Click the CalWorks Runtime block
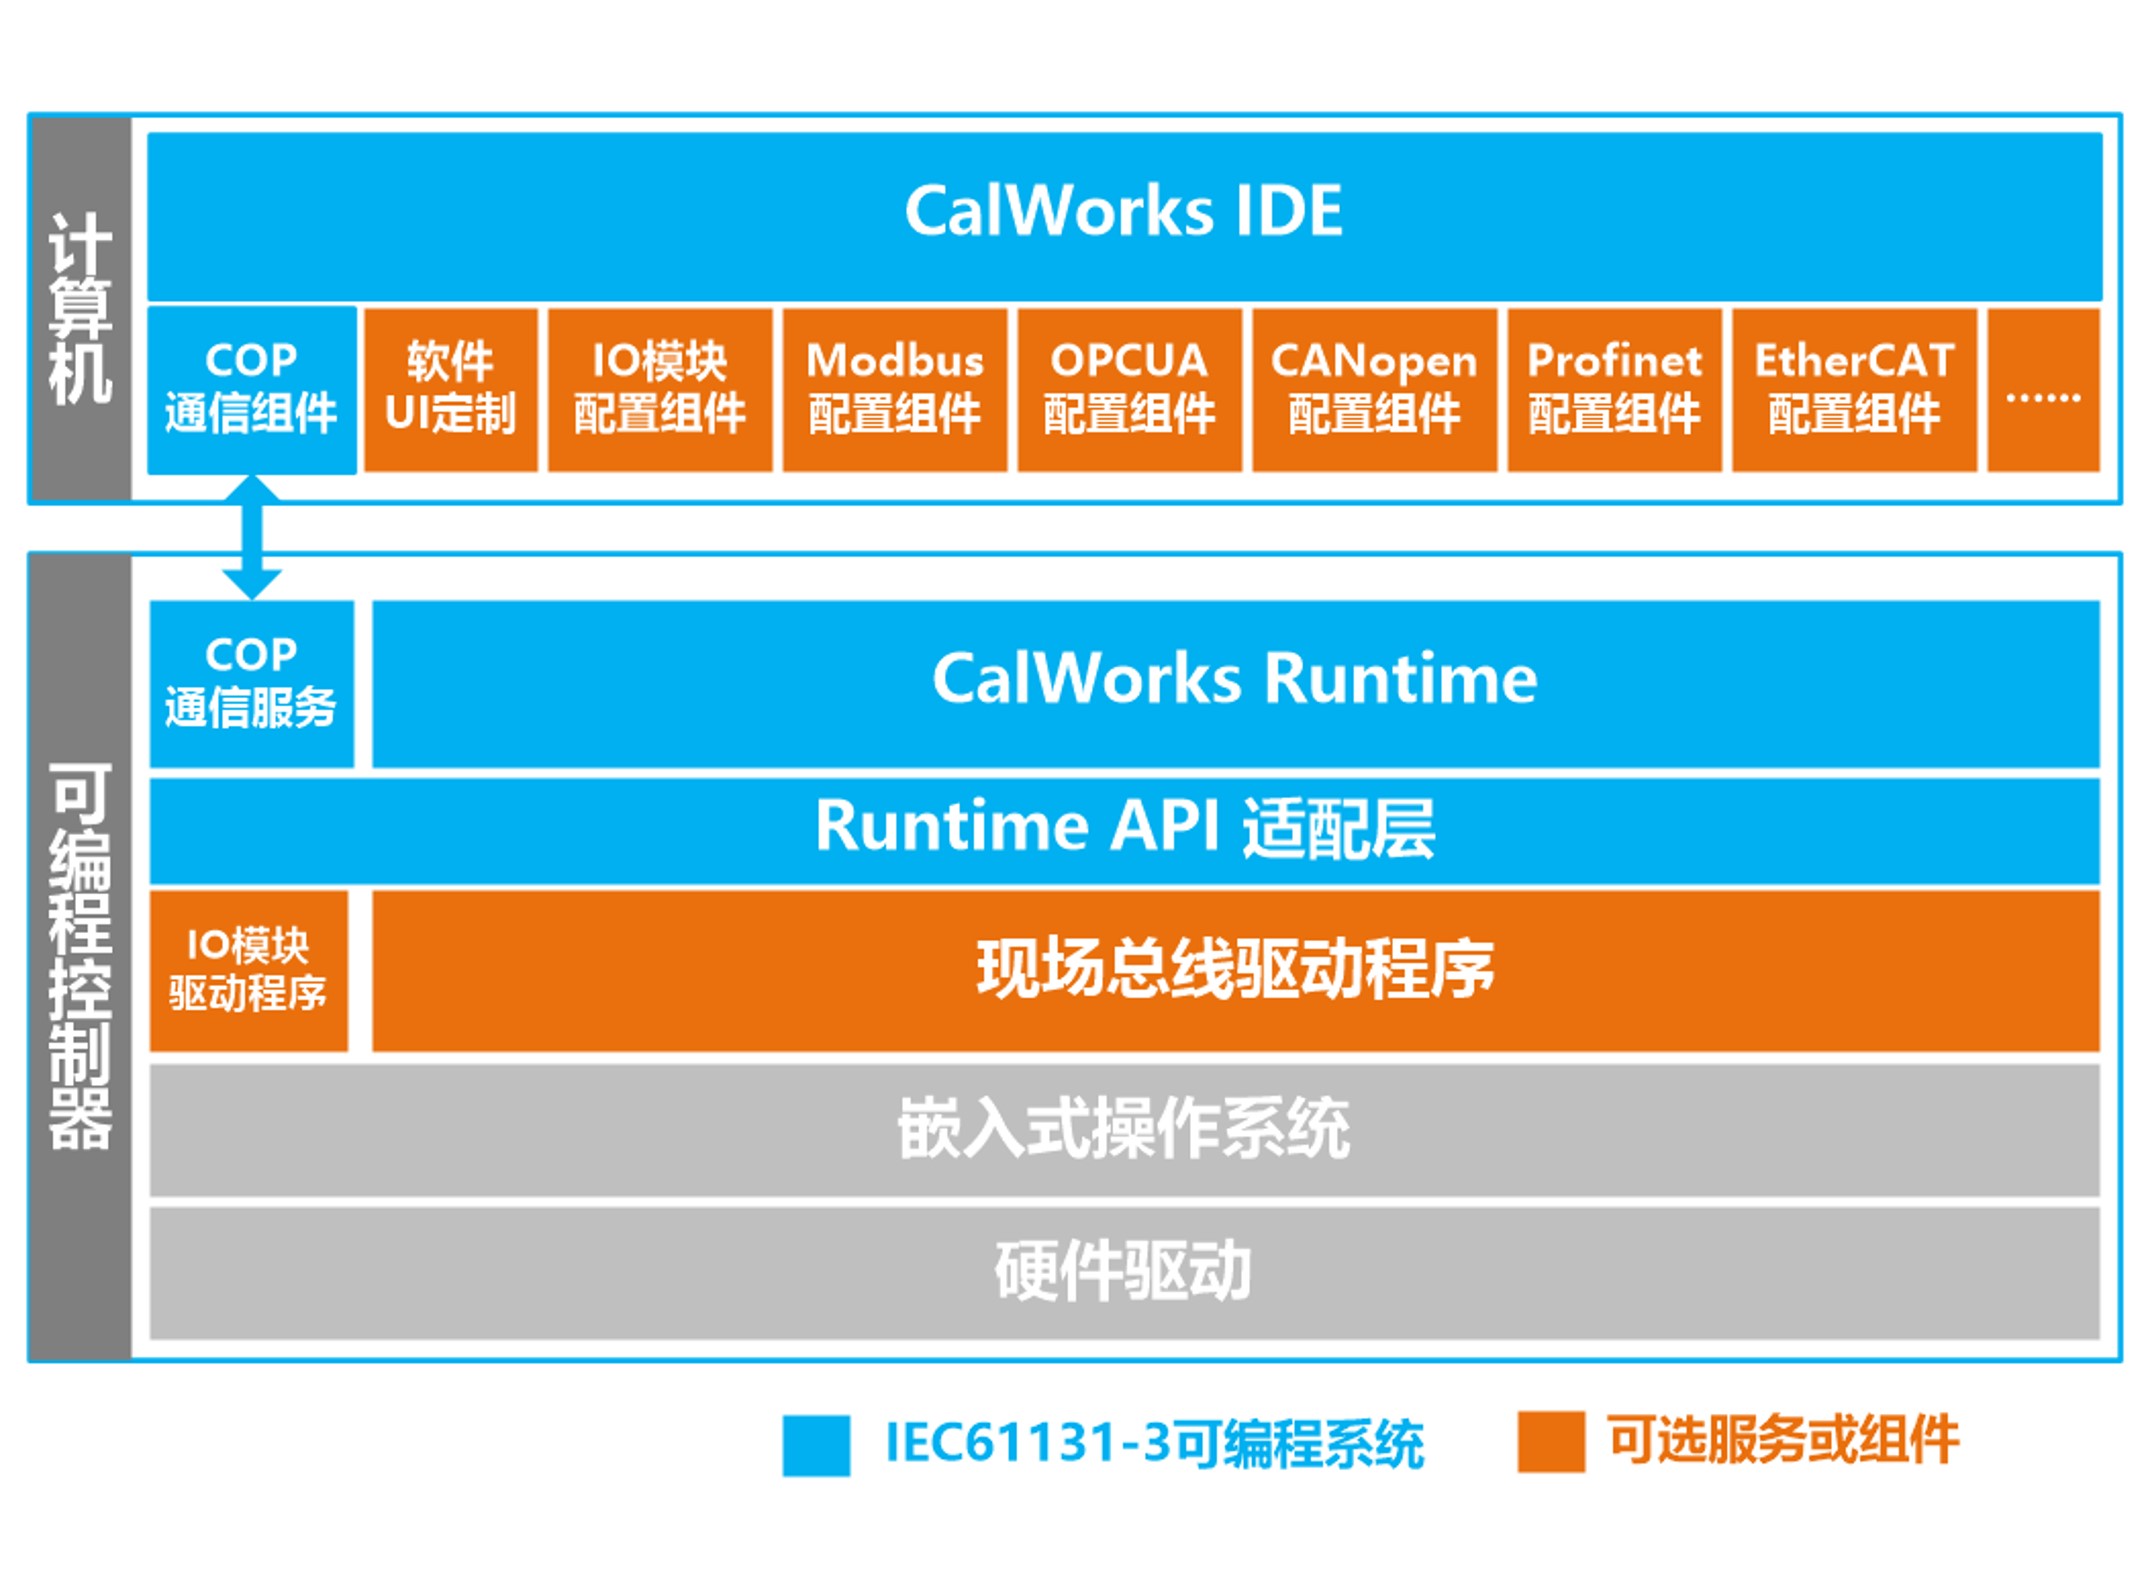Screen dimensions: 2151x1579 1234,683
